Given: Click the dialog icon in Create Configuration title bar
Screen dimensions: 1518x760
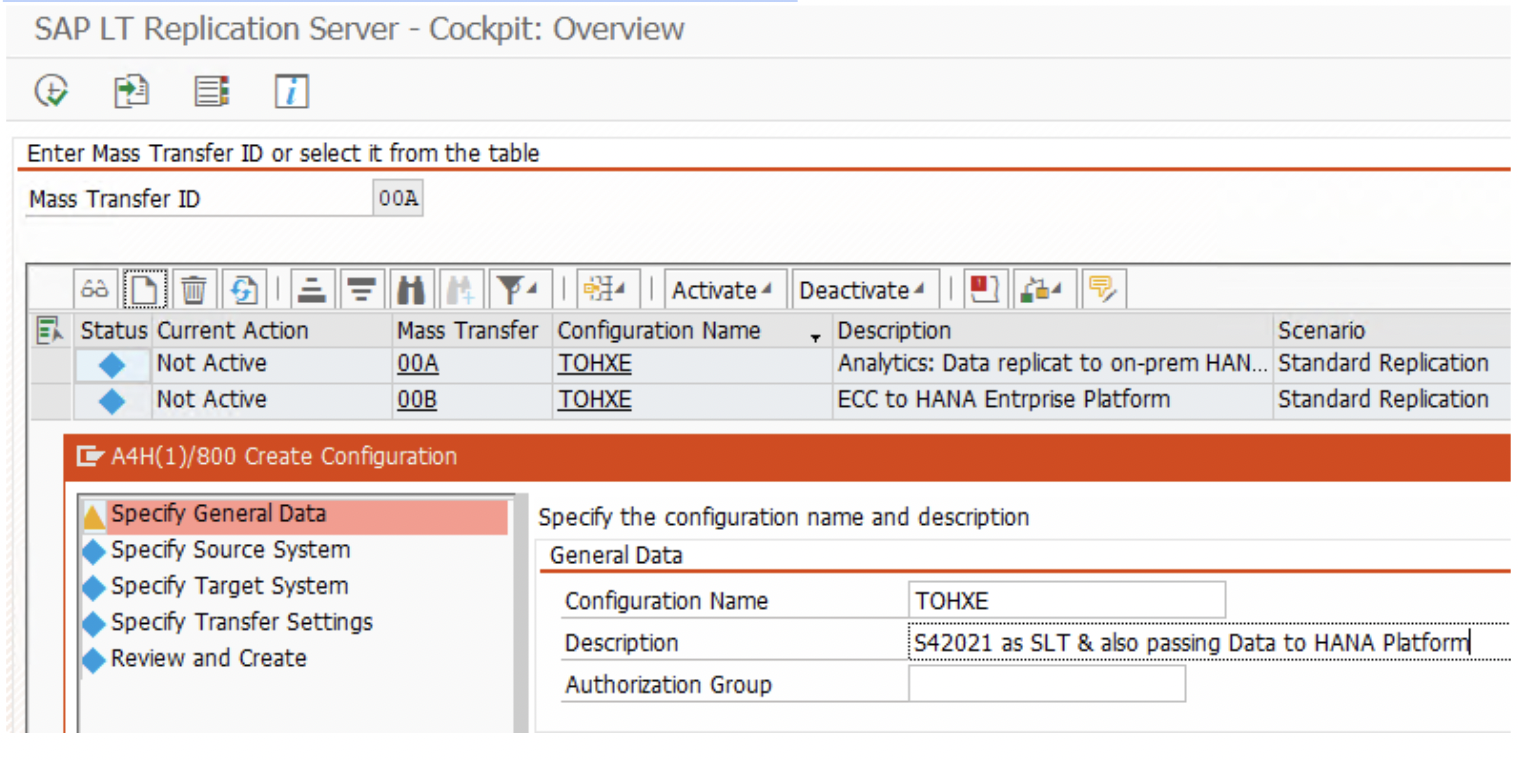Looking at the screenshot, I should point(90,457).
